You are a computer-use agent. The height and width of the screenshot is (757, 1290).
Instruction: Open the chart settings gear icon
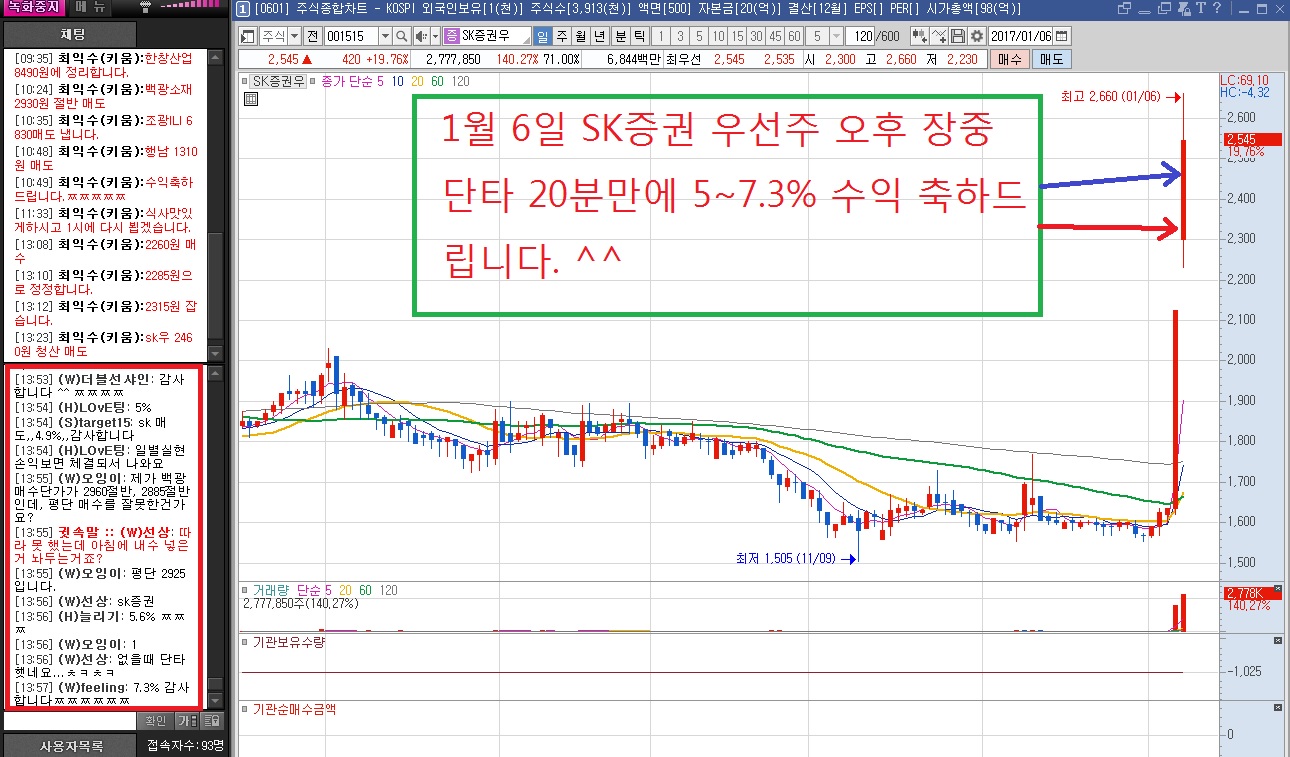pyautogui.click(x=976, y=36)
